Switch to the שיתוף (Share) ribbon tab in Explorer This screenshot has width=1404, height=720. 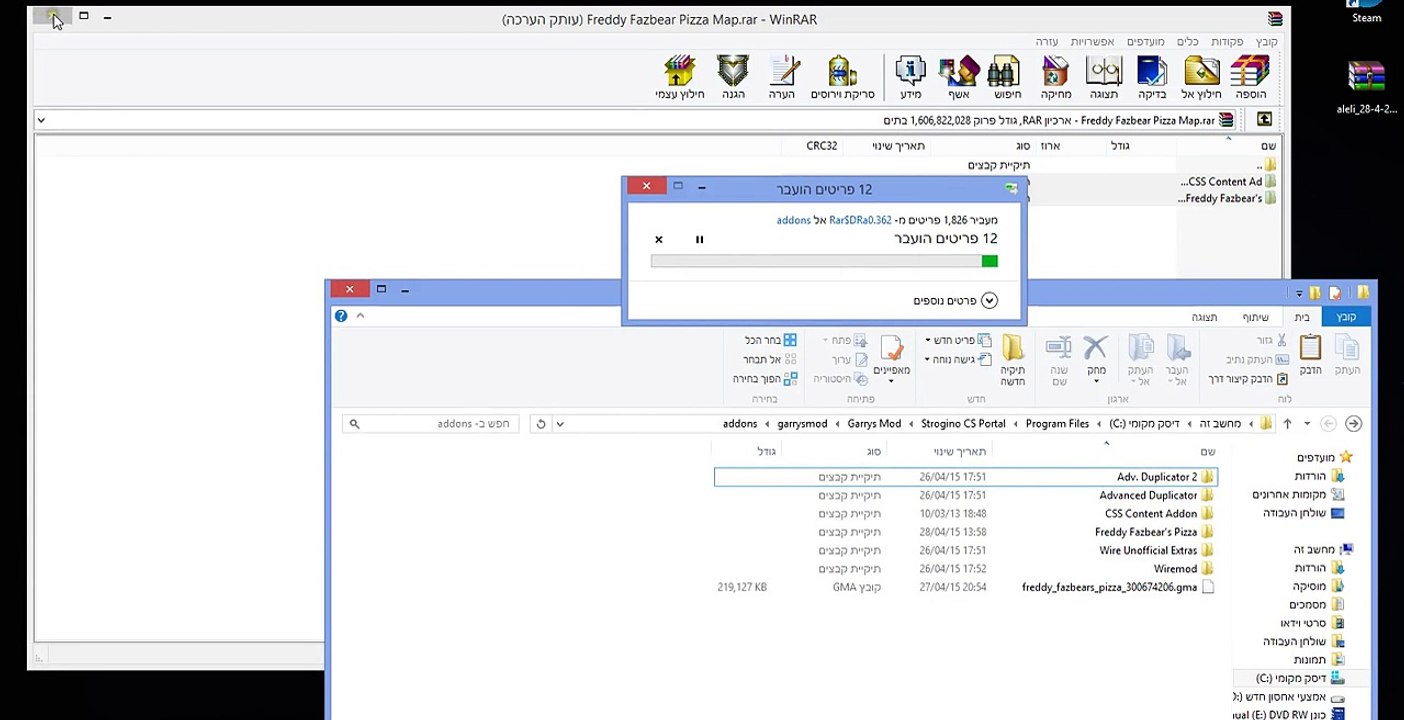[1256, 317]
